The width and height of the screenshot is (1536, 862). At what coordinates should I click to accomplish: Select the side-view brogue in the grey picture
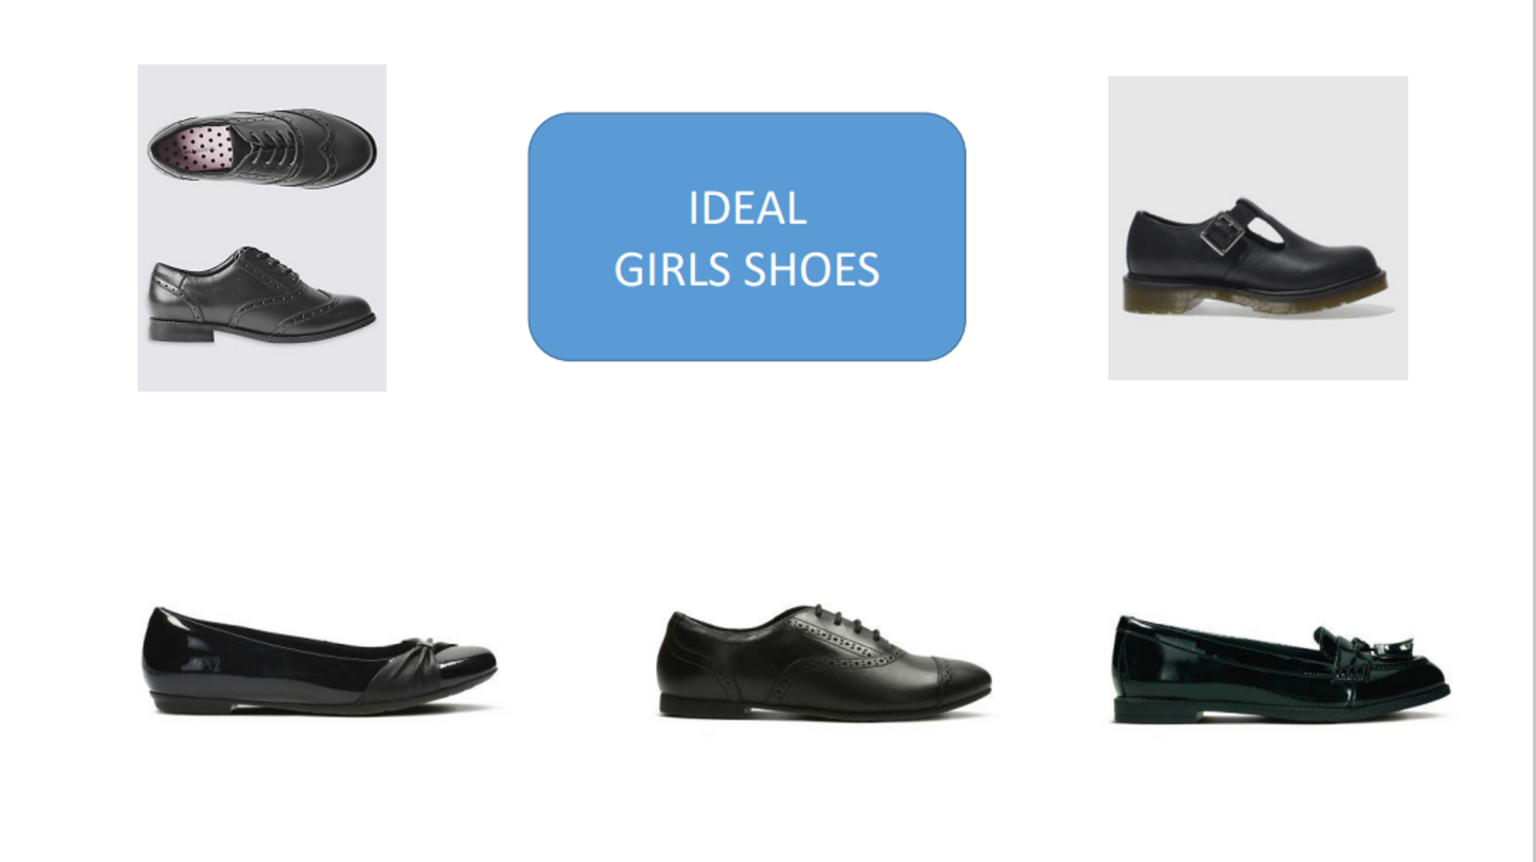tap(261, 295)
